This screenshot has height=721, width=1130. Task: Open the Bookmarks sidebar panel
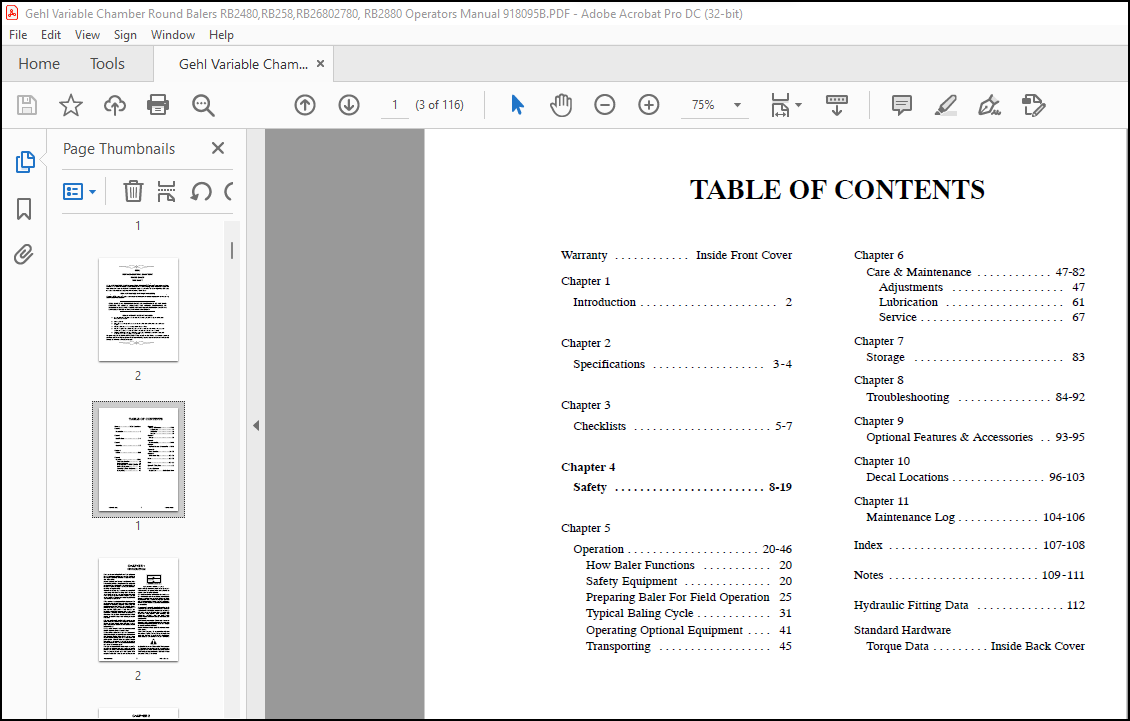click(x=24, y=209)
